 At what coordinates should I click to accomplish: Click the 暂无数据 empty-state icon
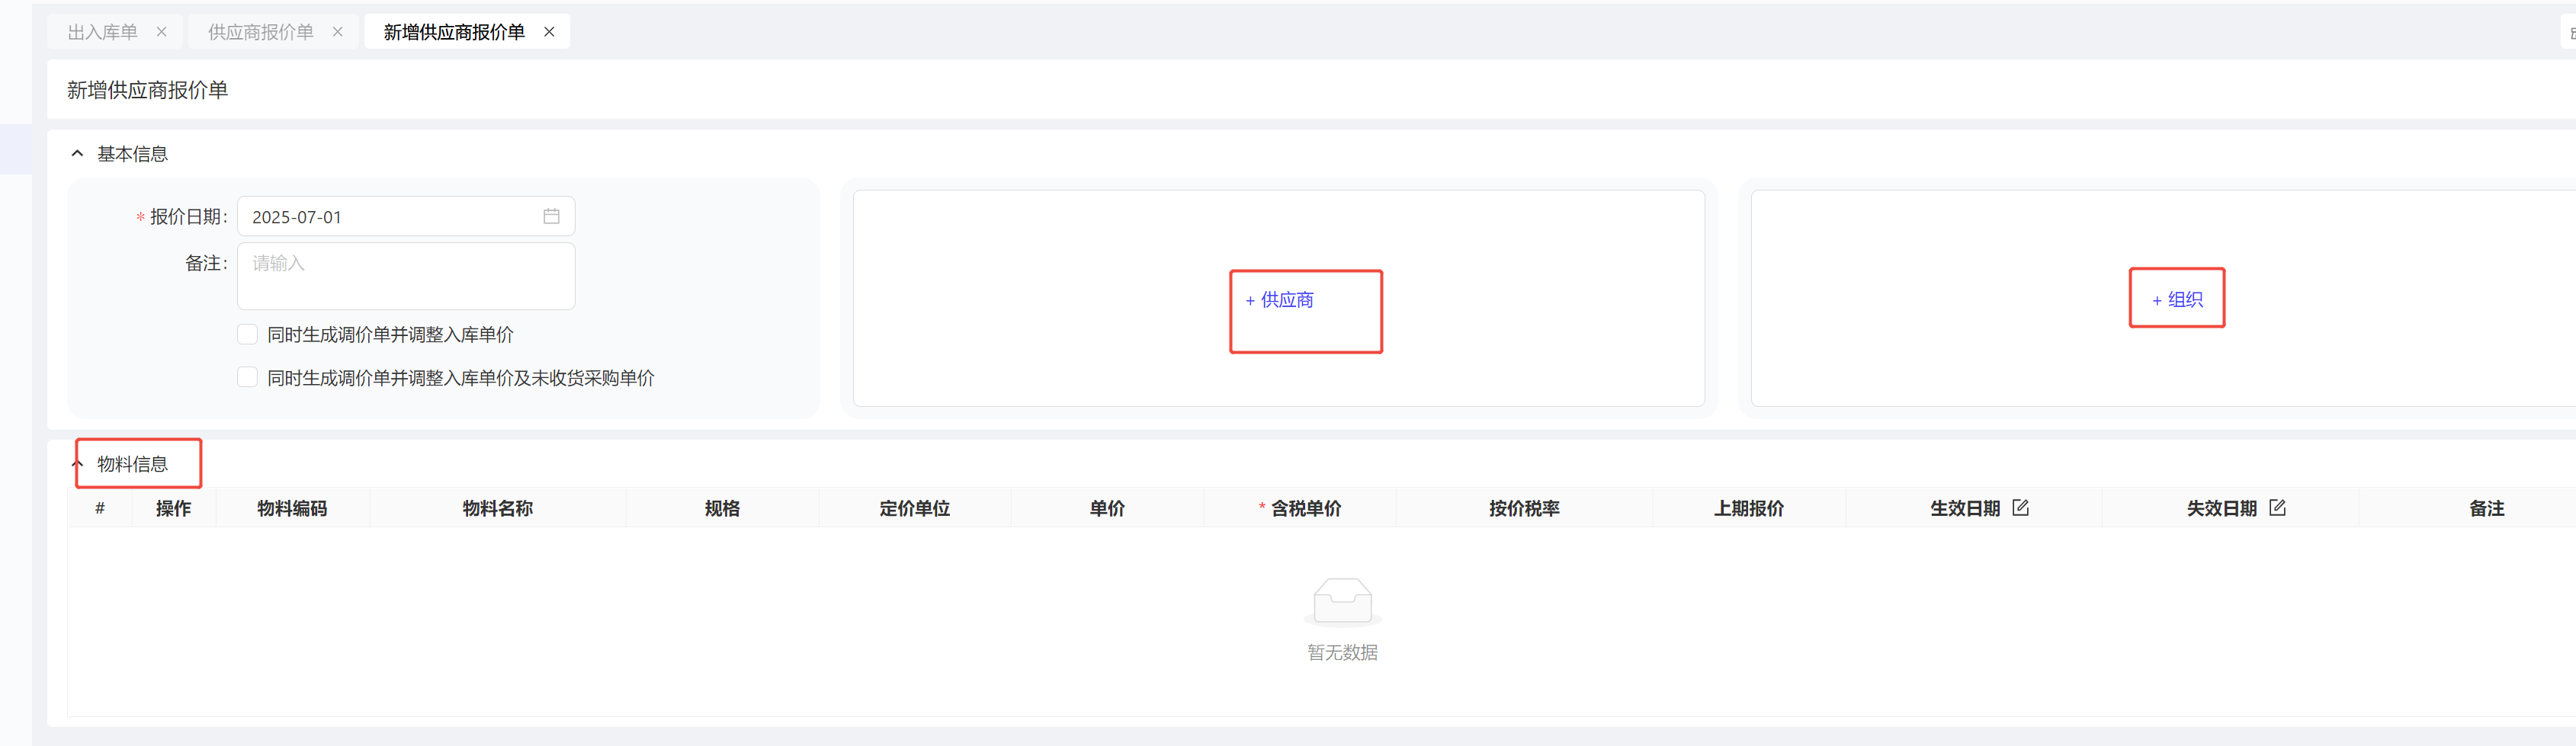[x=1342, y=601]
